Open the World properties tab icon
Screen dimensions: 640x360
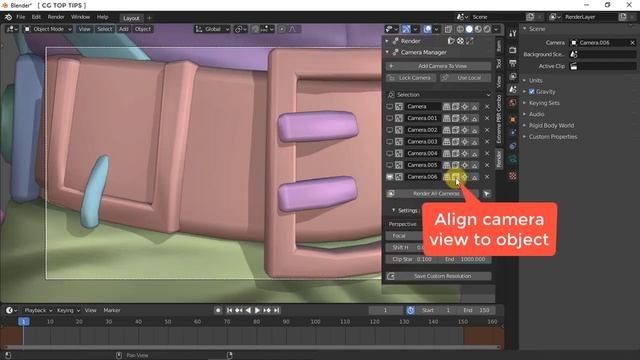point(513,103)
